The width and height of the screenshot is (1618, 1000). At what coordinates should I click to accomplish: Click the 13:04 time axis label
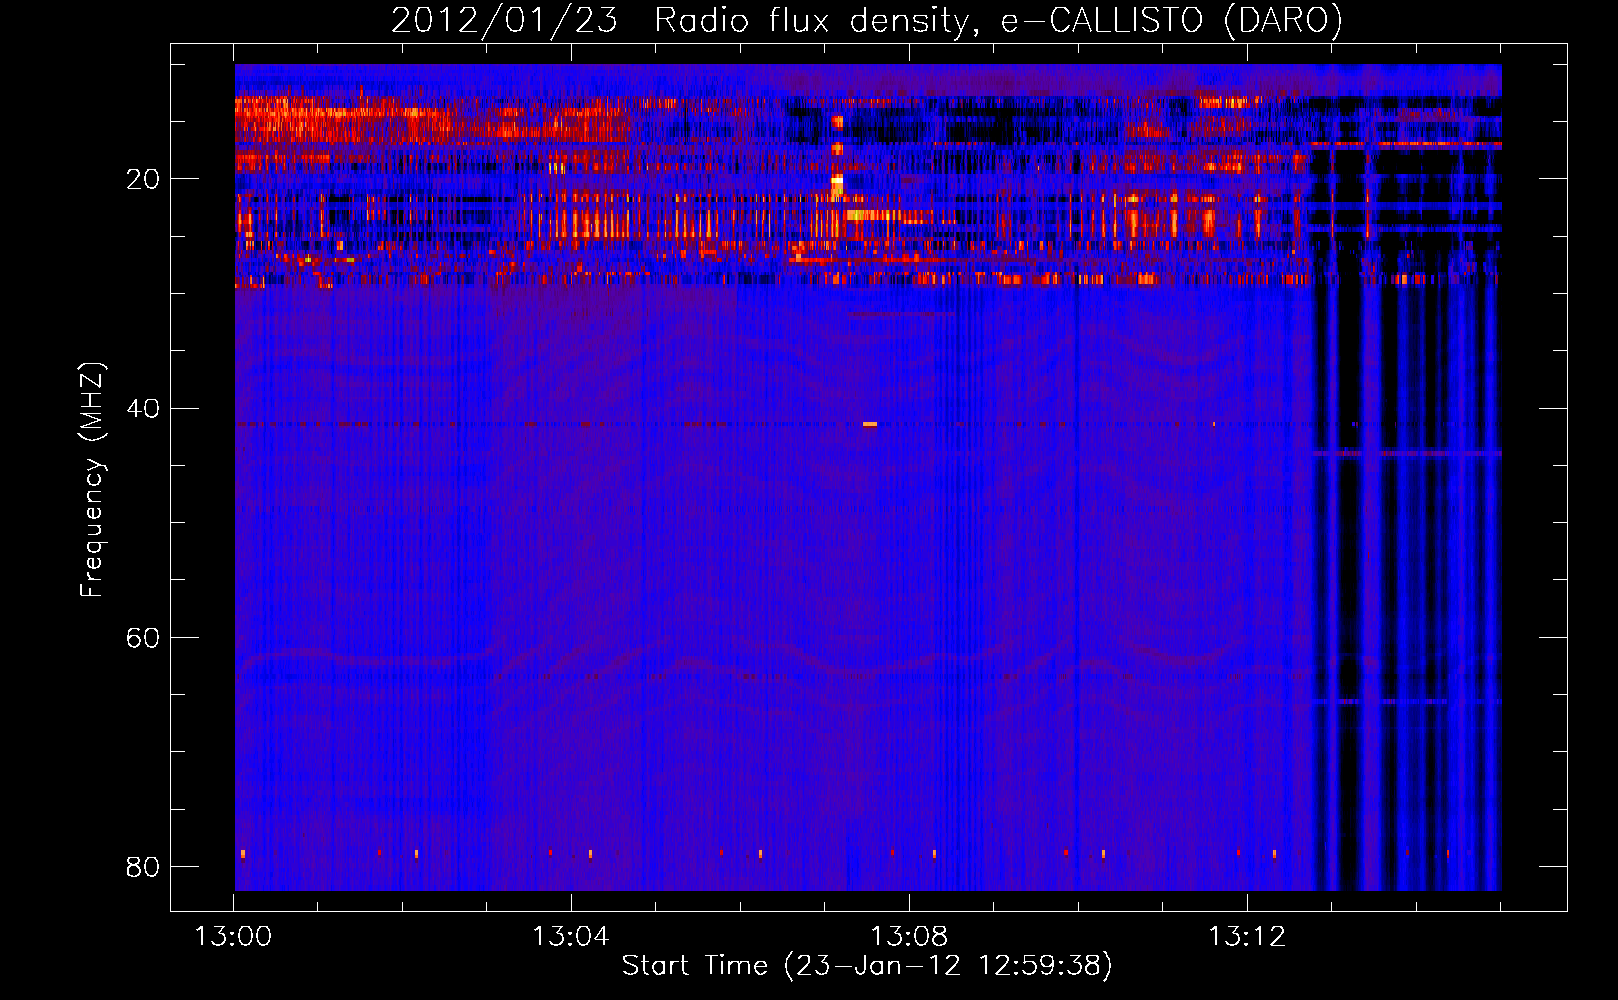pyautogui.click(x=571, y=936)
